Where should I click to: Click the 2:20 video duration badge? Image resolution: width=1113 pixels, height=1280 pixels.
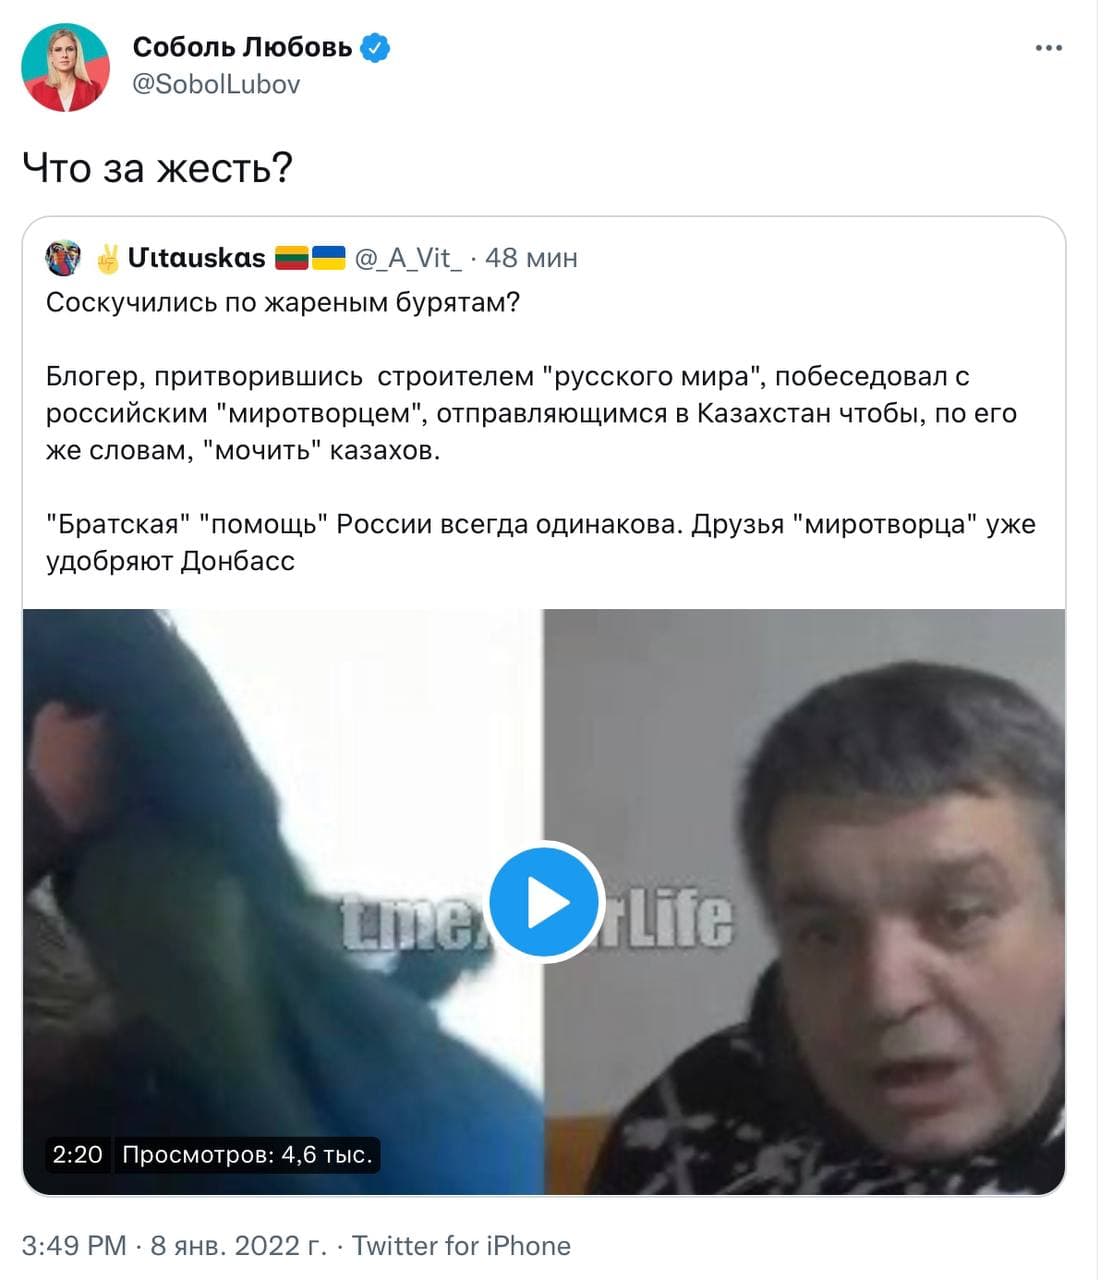[77, 1155]
